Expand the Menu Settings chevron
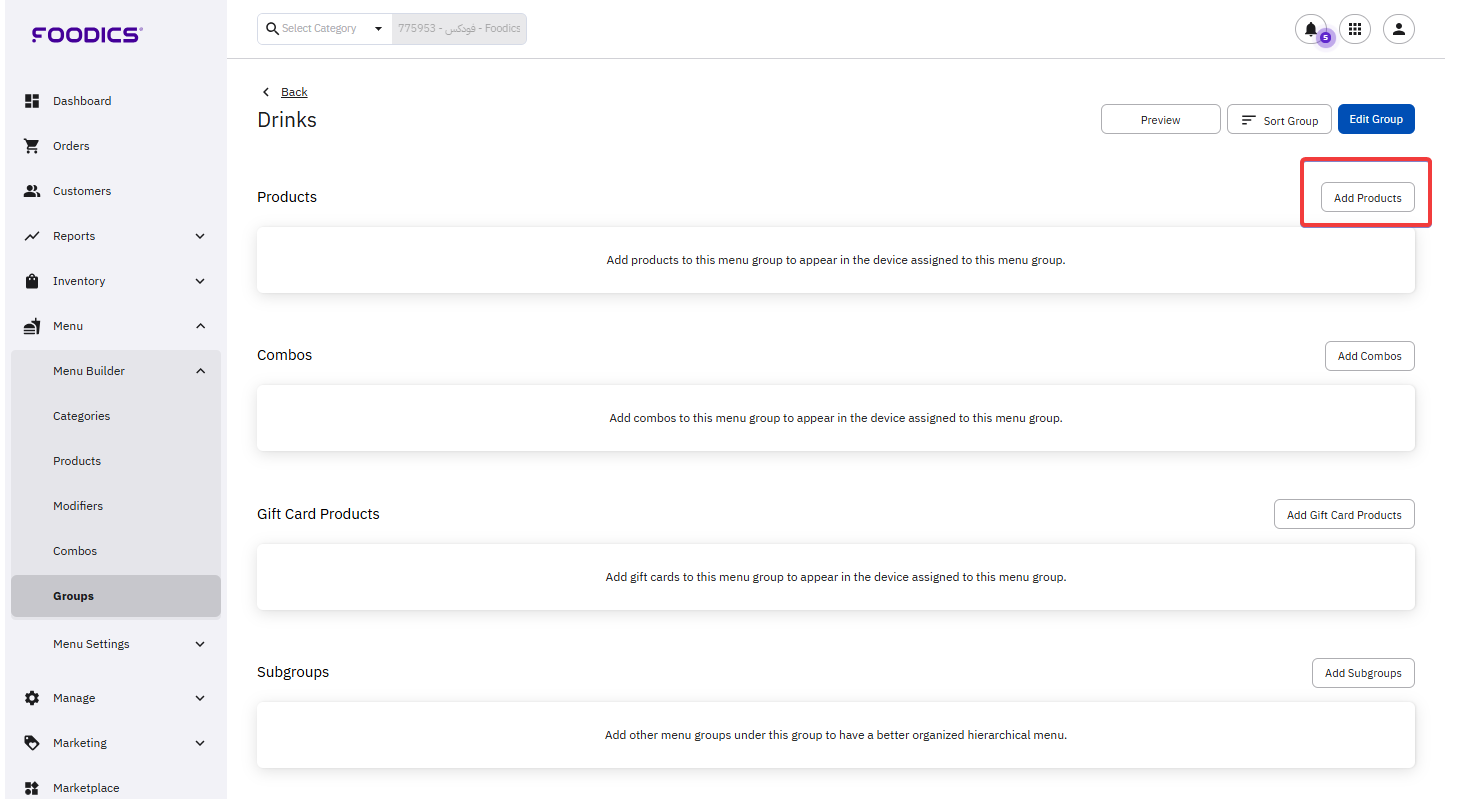1457x799 pixels. click(x=200, y=644)
